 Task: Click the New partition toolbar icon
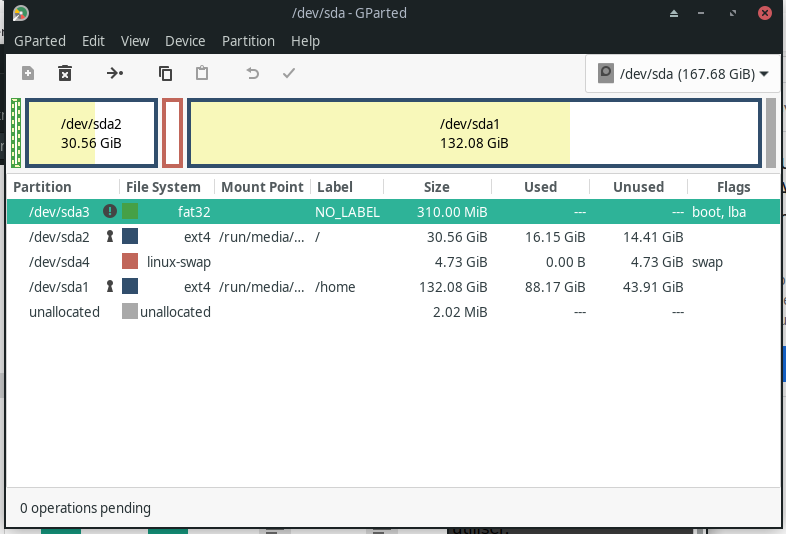pos(28,74)
